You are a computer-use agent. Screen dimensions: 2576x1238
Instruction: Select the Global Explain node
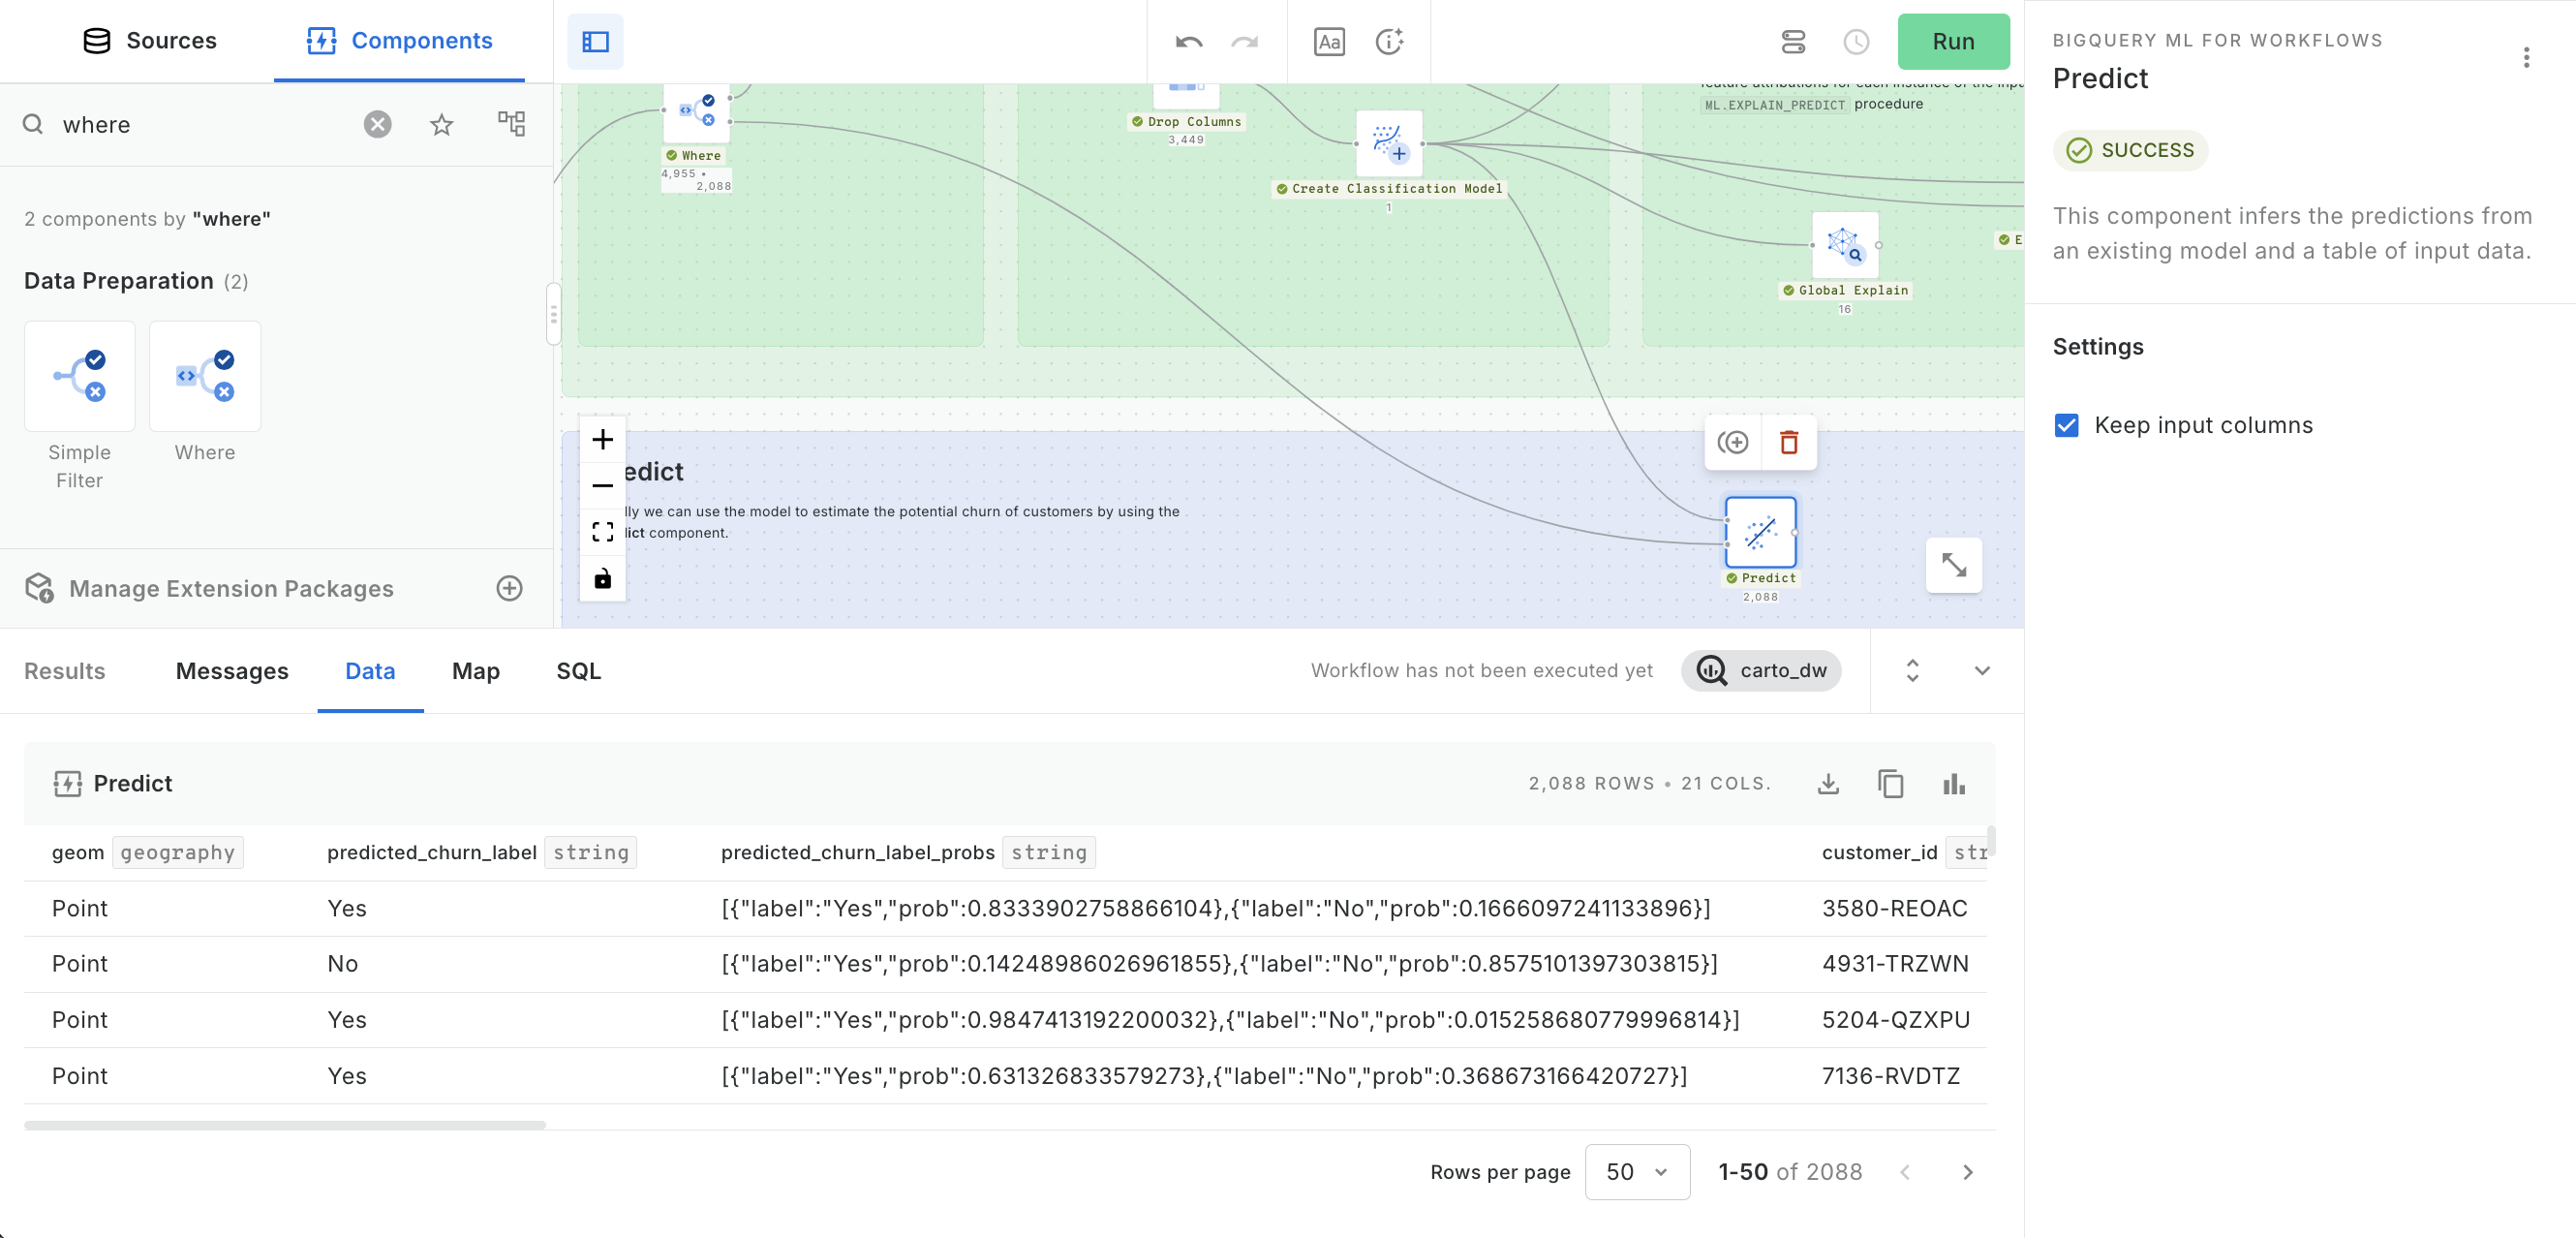(1845, 245)
